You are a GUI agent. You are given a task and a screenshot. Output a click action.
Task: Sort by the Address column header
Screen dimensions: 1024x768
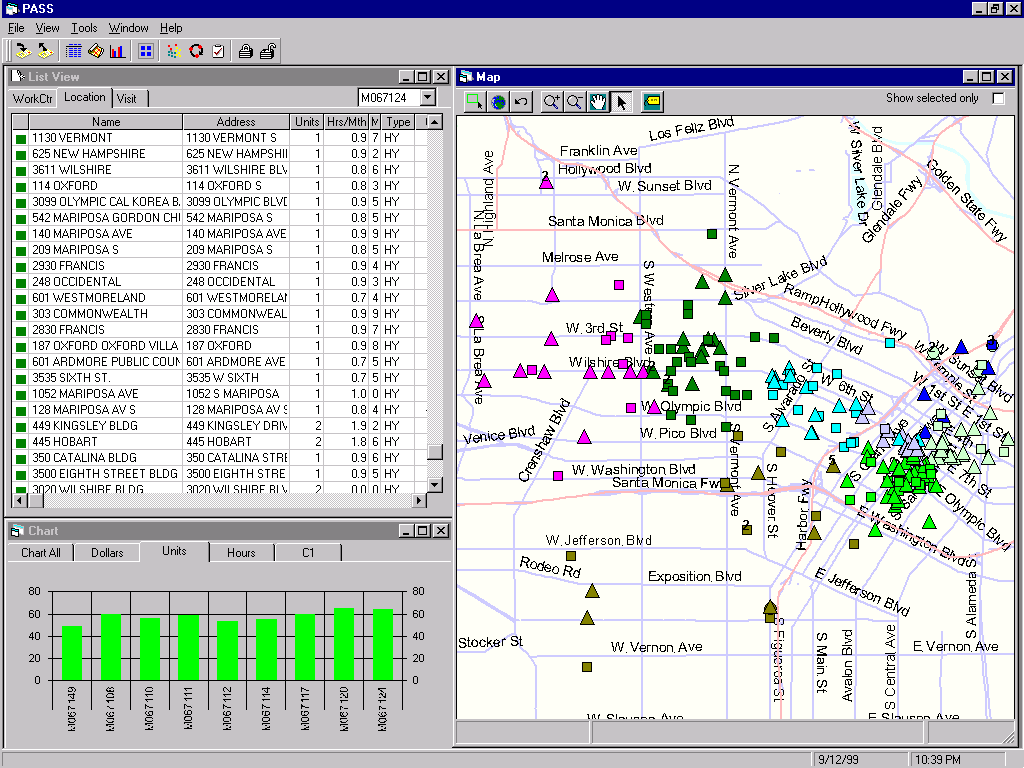[x=236, y=121]
